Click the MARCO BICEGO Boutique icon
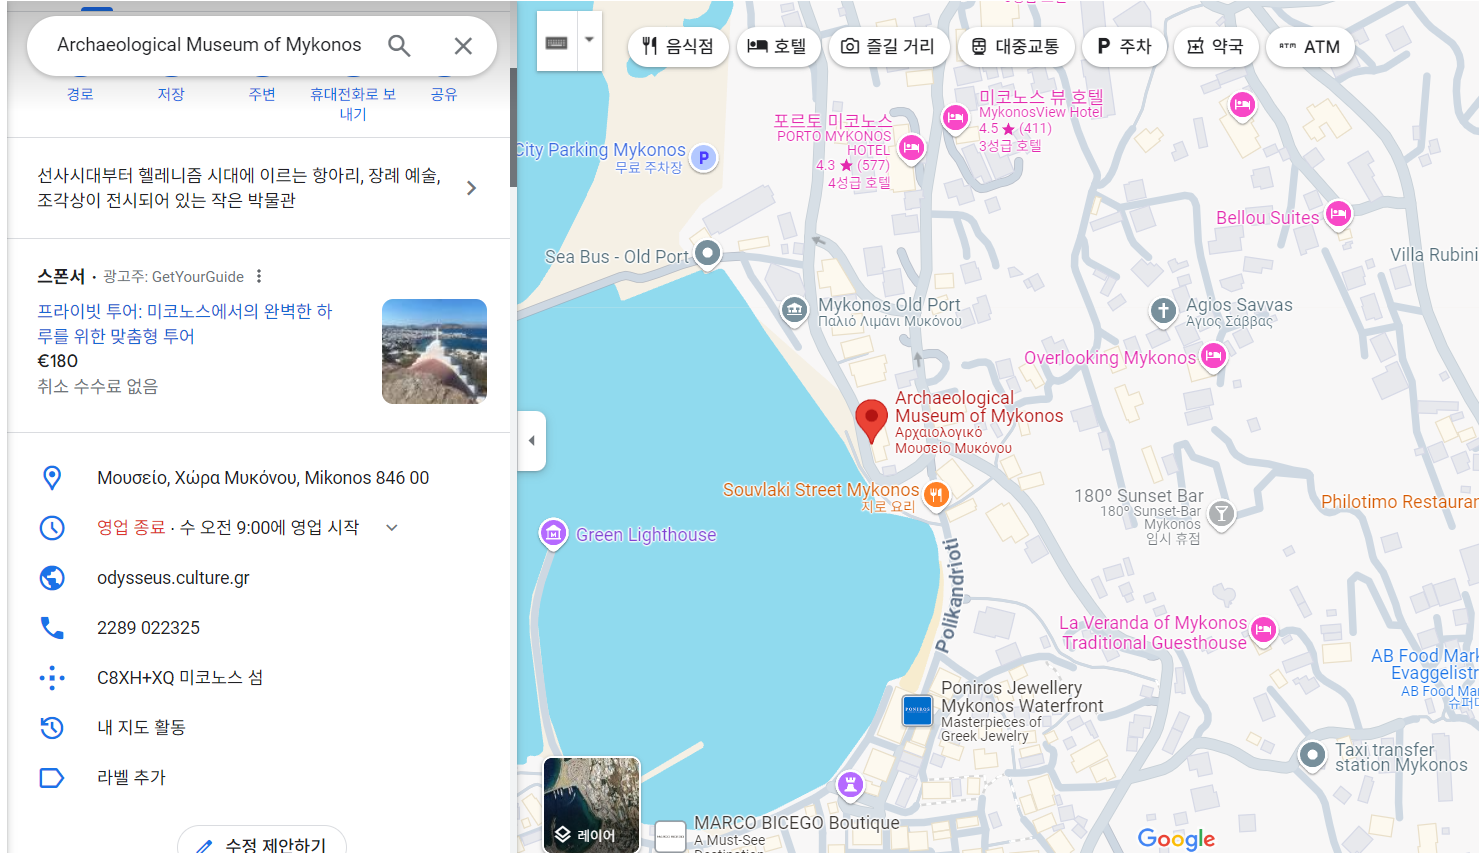 coord(670,836)
